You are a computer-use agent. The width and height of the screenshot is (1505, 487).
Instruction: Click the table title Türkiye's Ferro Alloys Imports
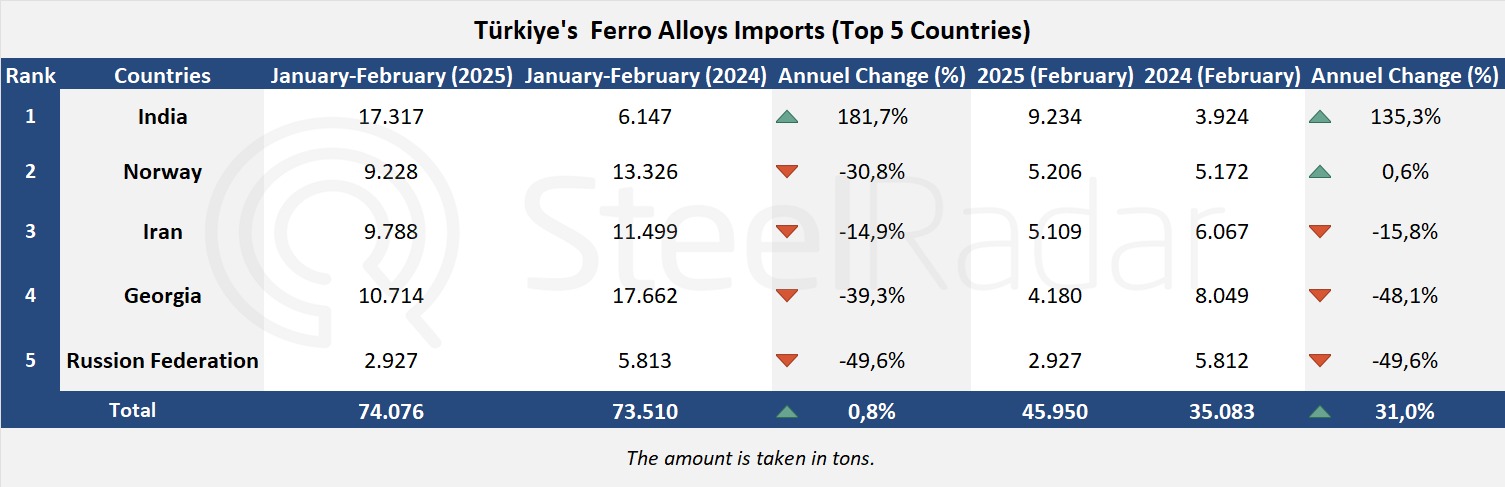click(x=752, y=31)
